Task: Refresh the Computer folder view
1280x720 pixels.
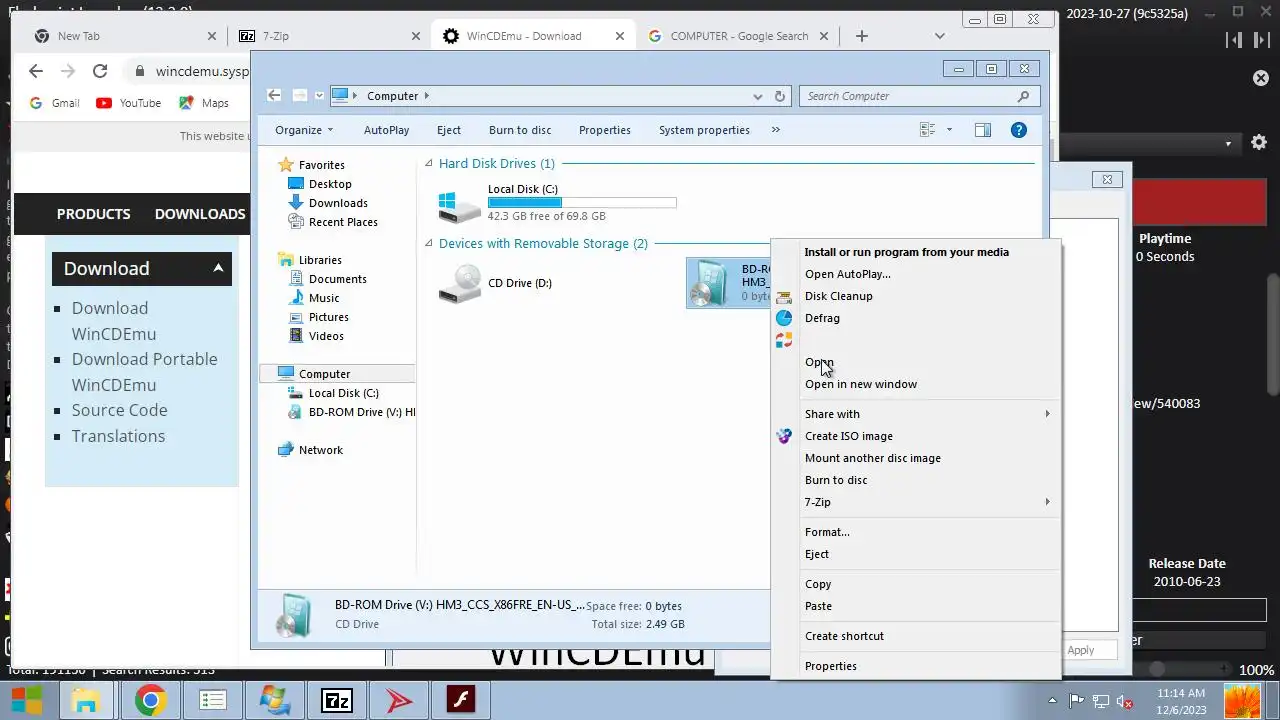Action: pos(780,96)
